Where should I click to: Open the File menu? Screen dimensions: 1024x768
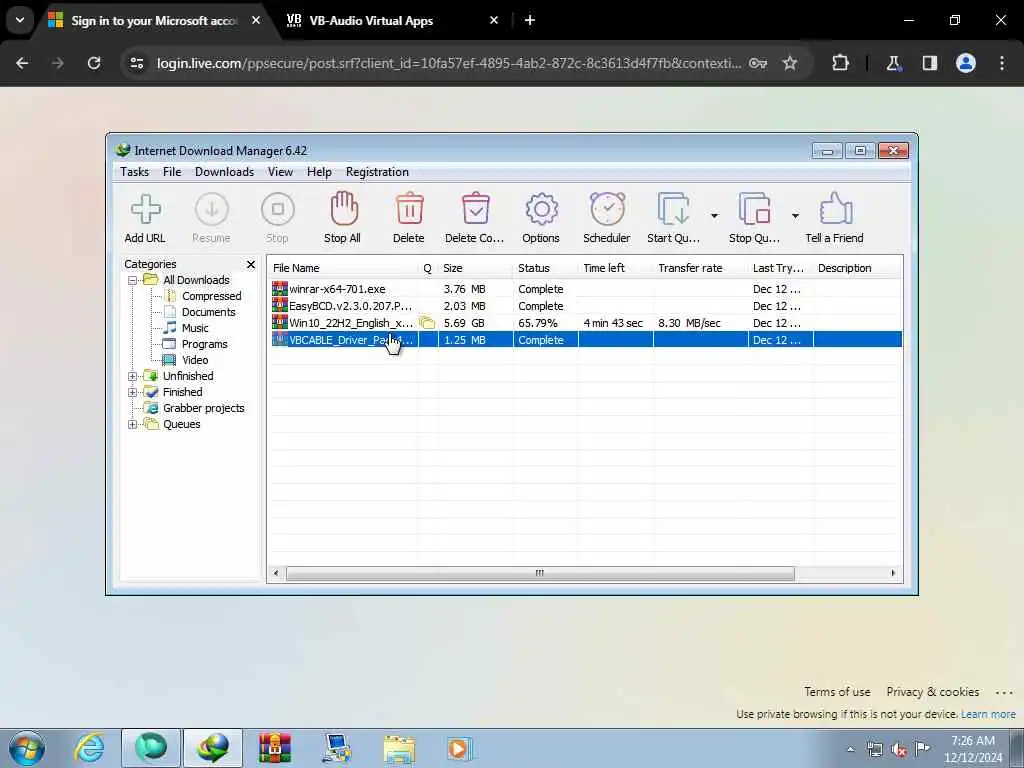172,172
